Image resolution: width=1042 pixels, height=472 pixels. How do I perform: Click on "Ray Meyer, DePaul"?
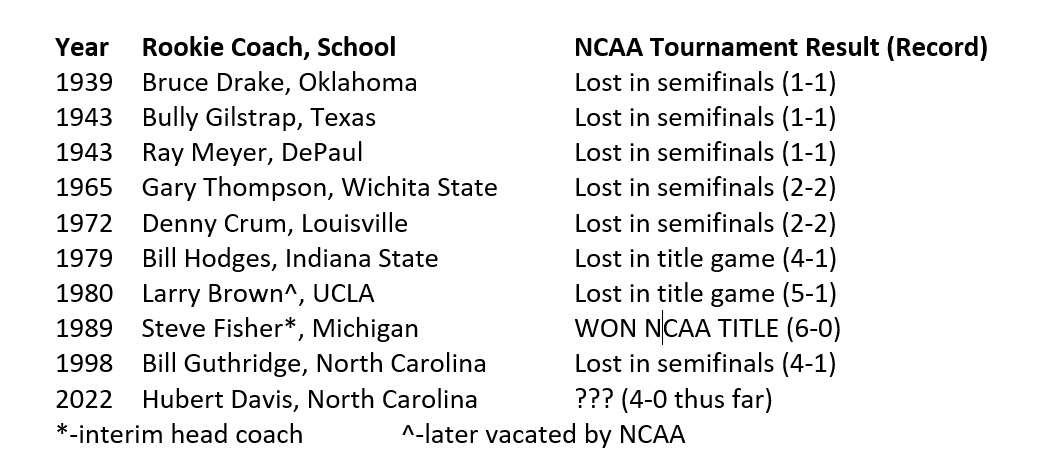click(x=253, y=153)
